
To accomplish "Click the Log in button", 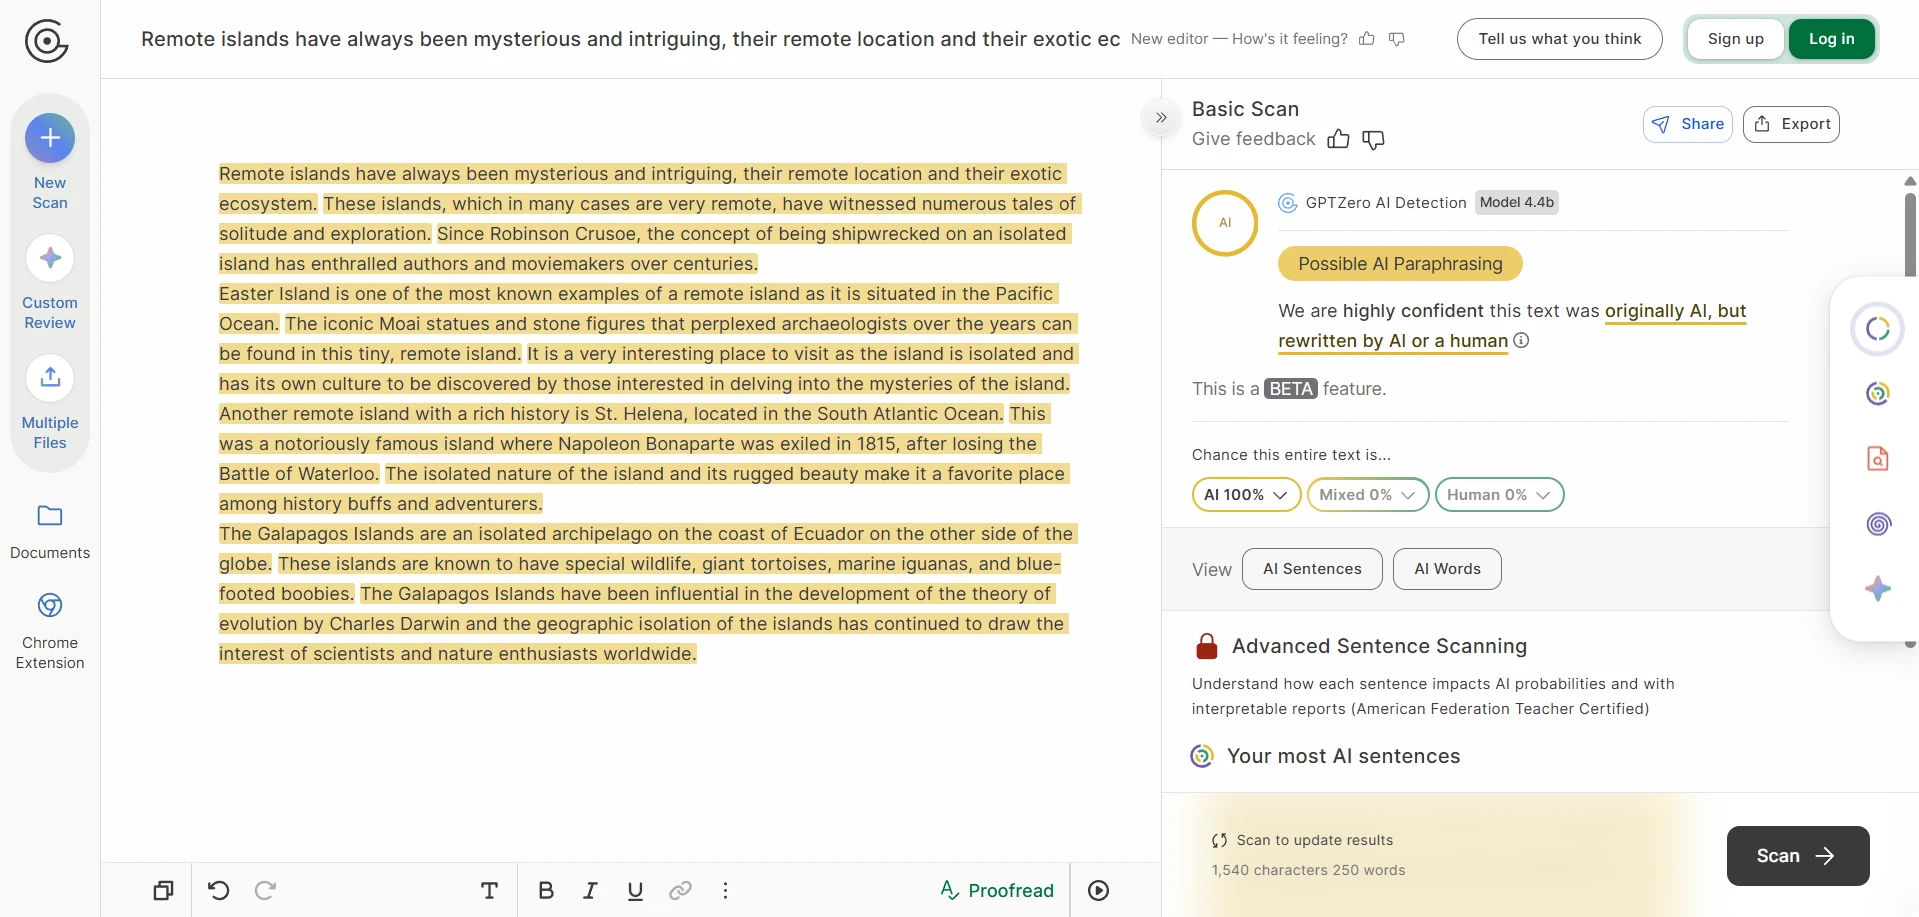I will point(1830,39).
